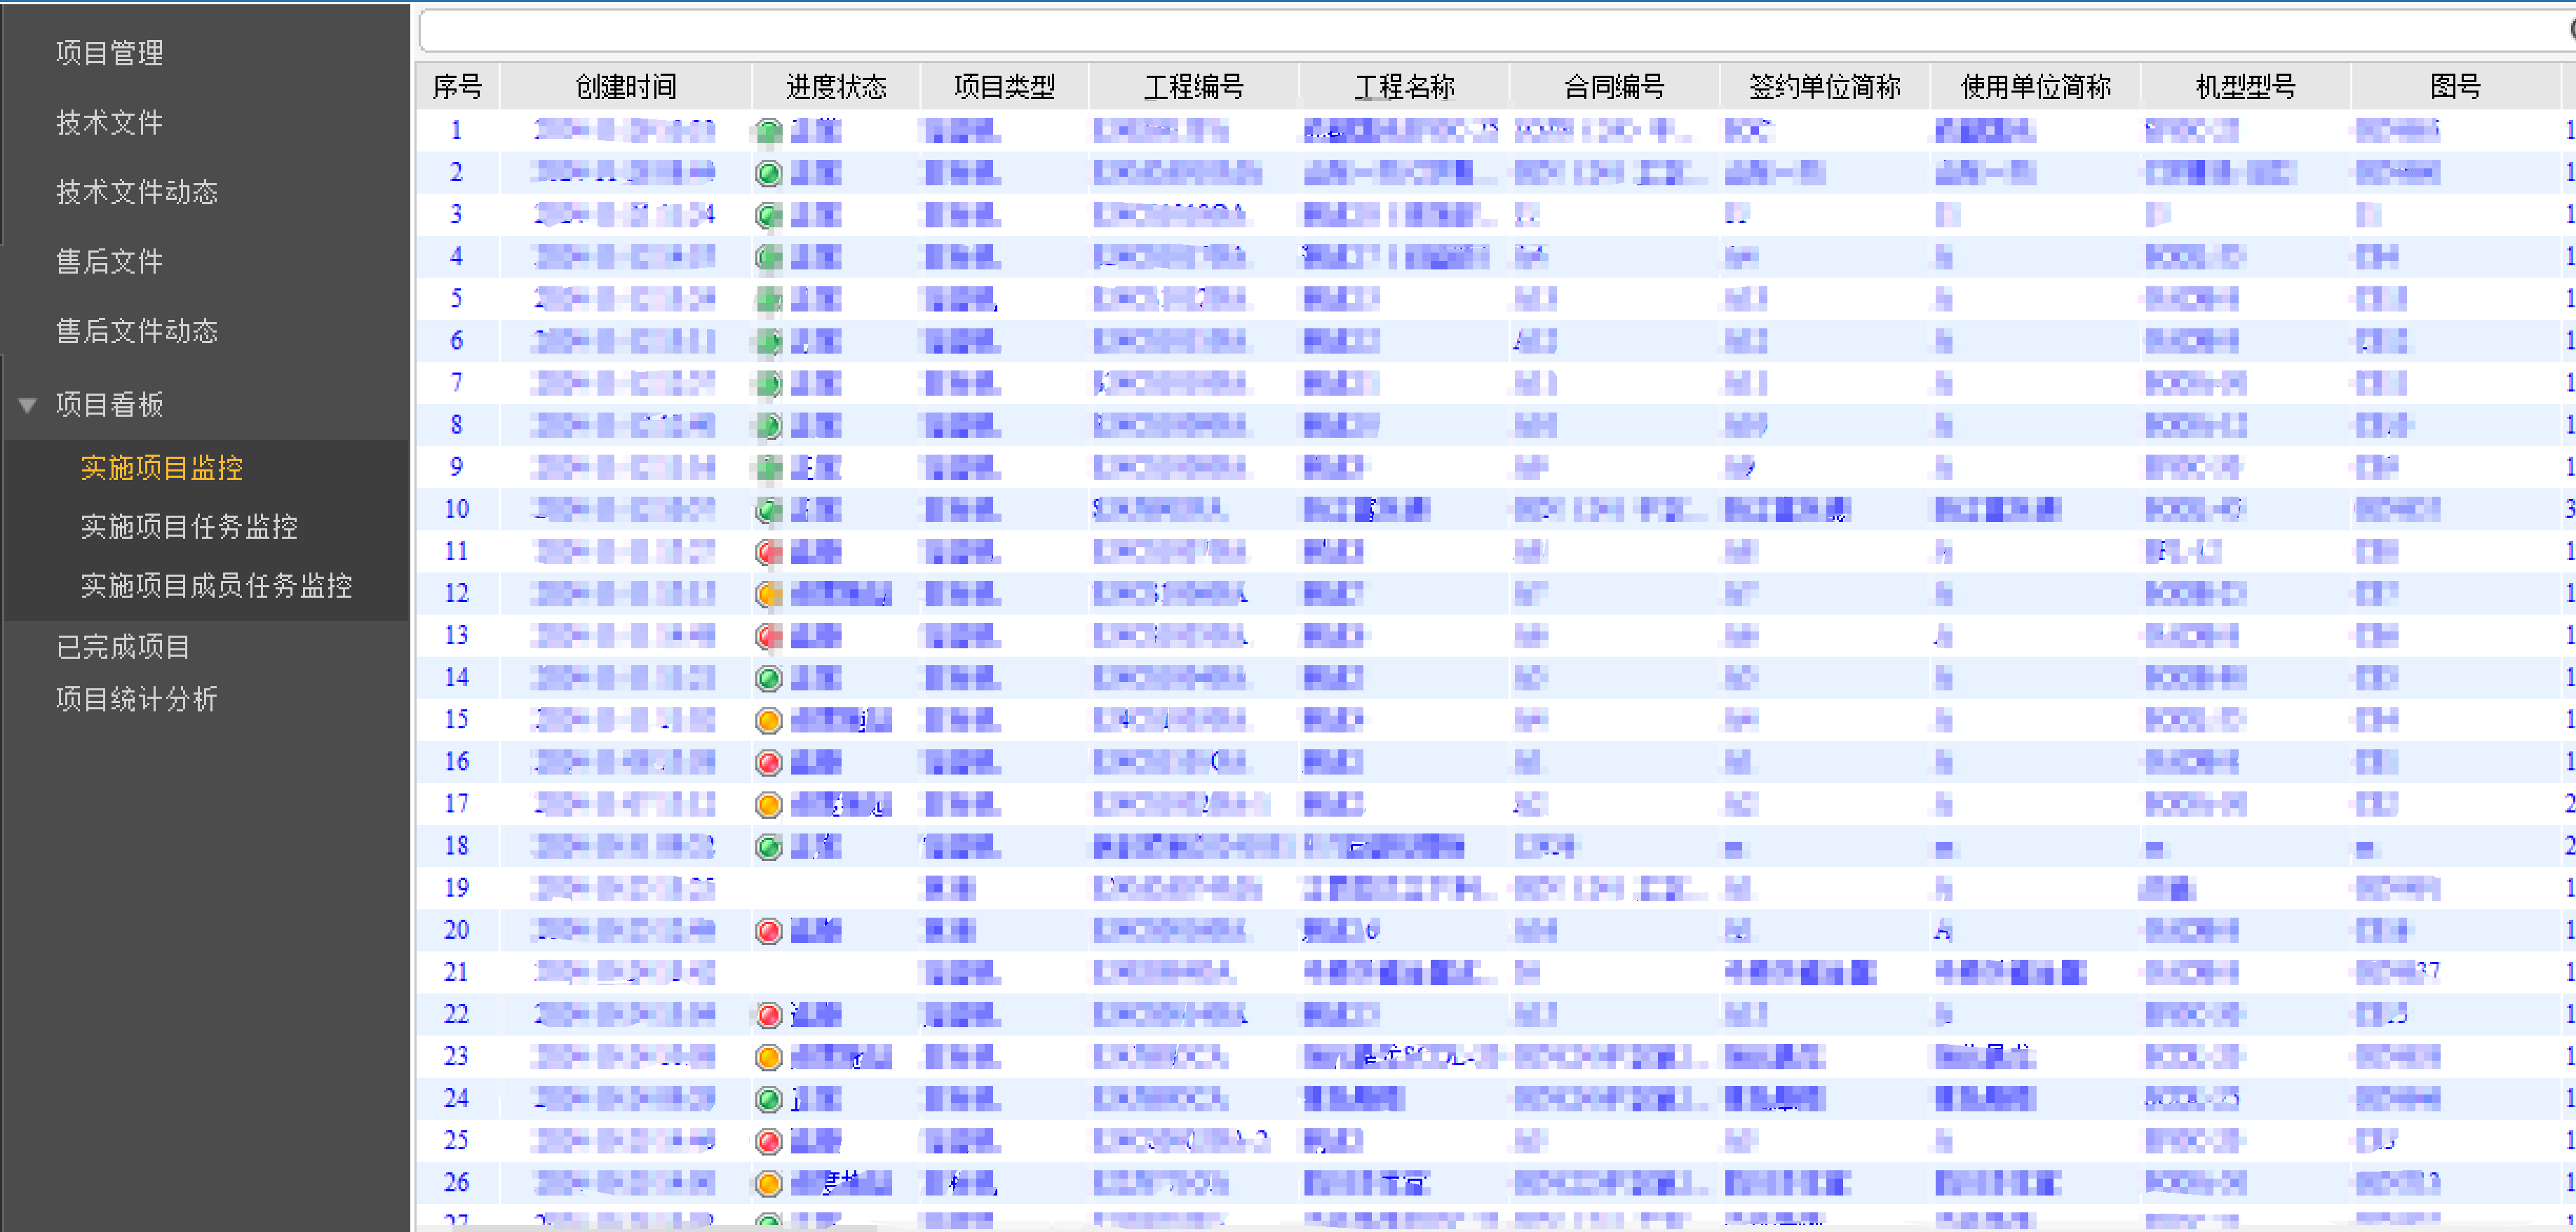The image size is (2576, 1232).
Task: Go to 已完成项目 in sidebar
Action: [x=122, y=647]
